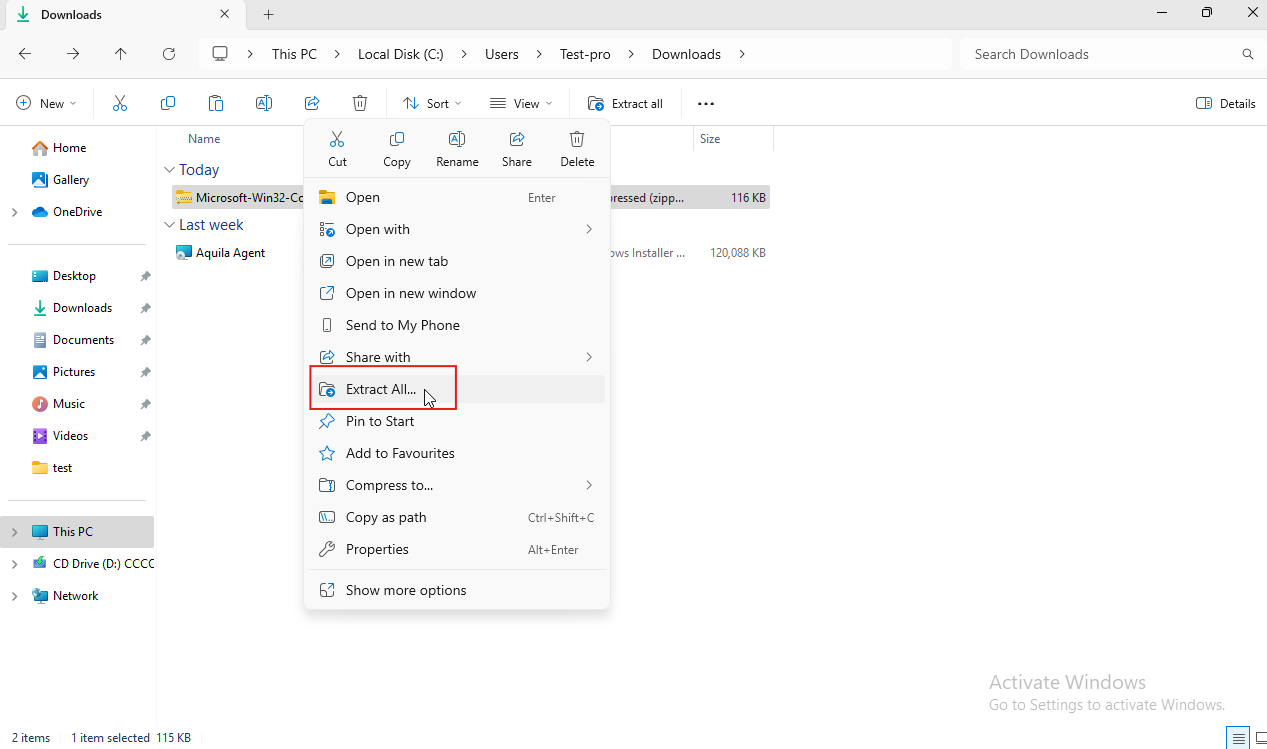Click the Rename icon in context menu

pos(457,139)
